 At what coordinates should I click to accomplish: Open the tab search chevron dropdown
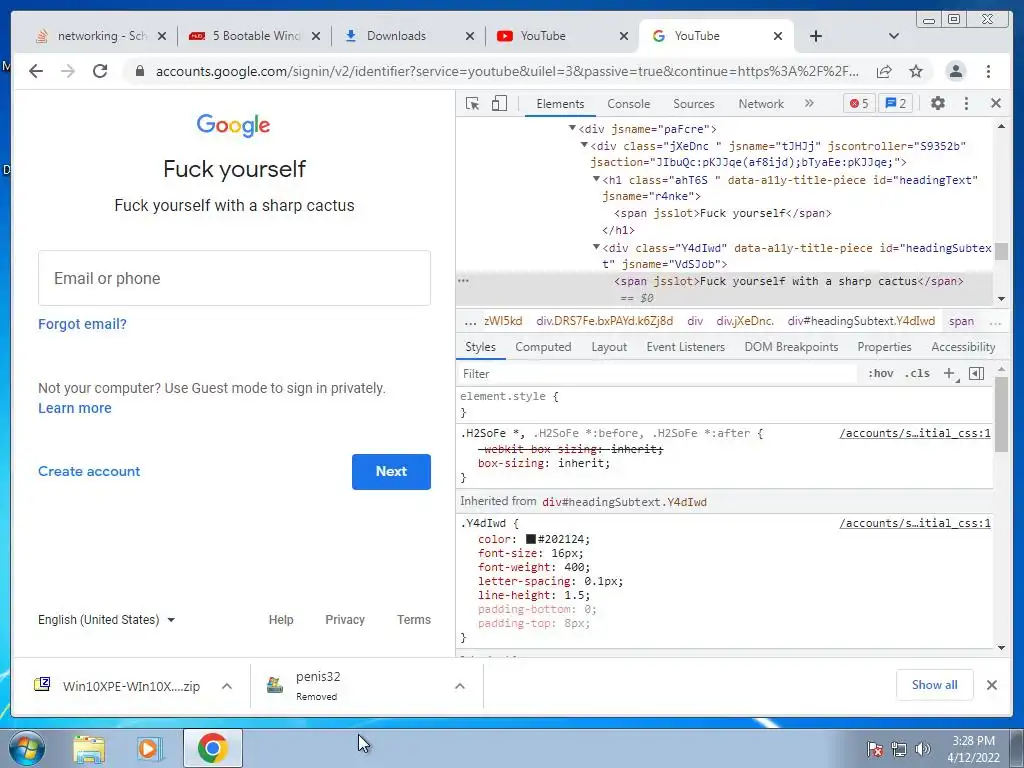[894, 36]
